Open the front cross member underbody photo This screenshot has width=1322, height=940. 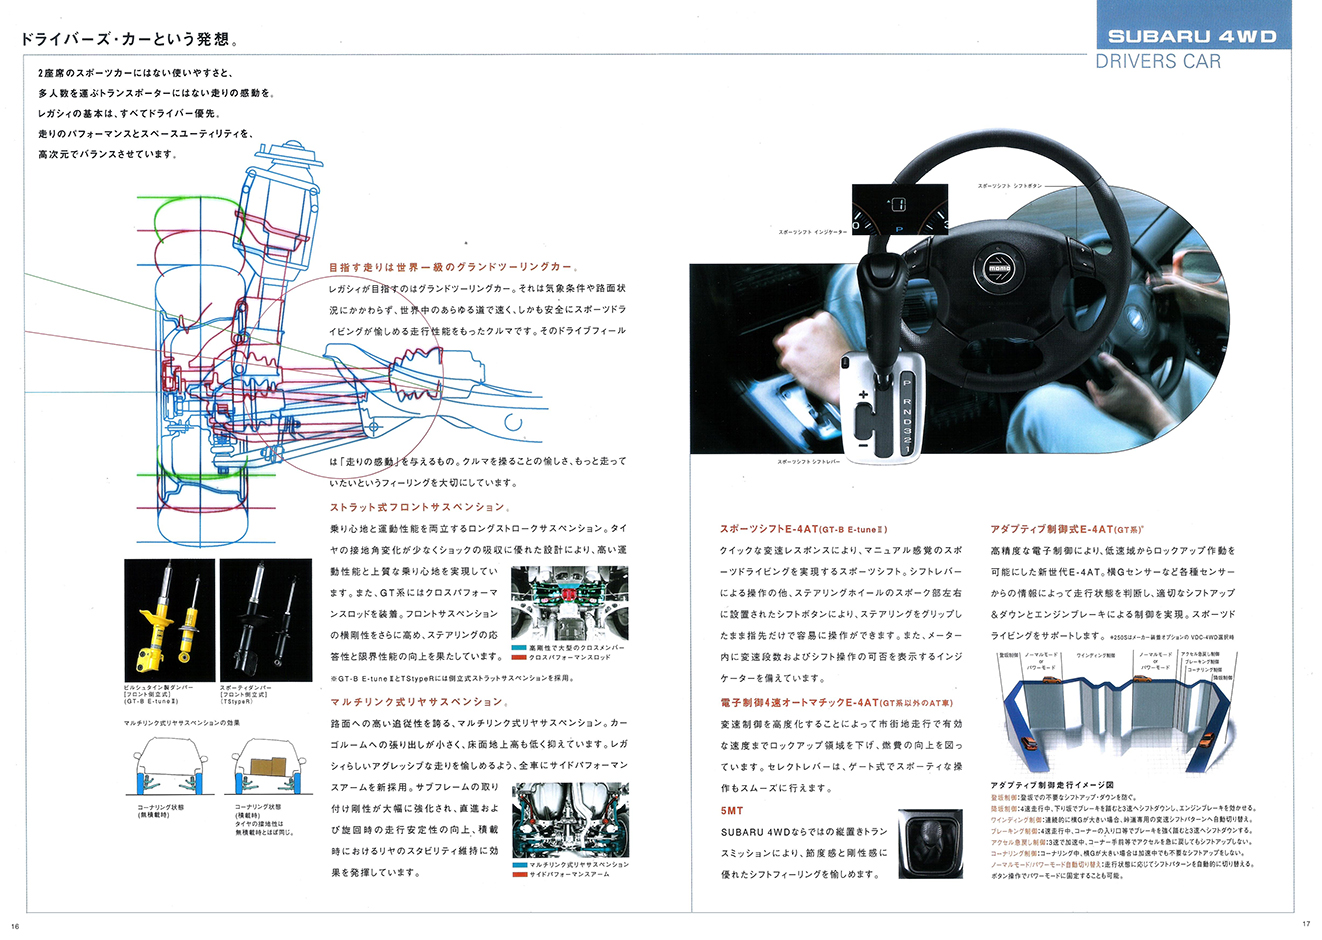pos(570,605)
